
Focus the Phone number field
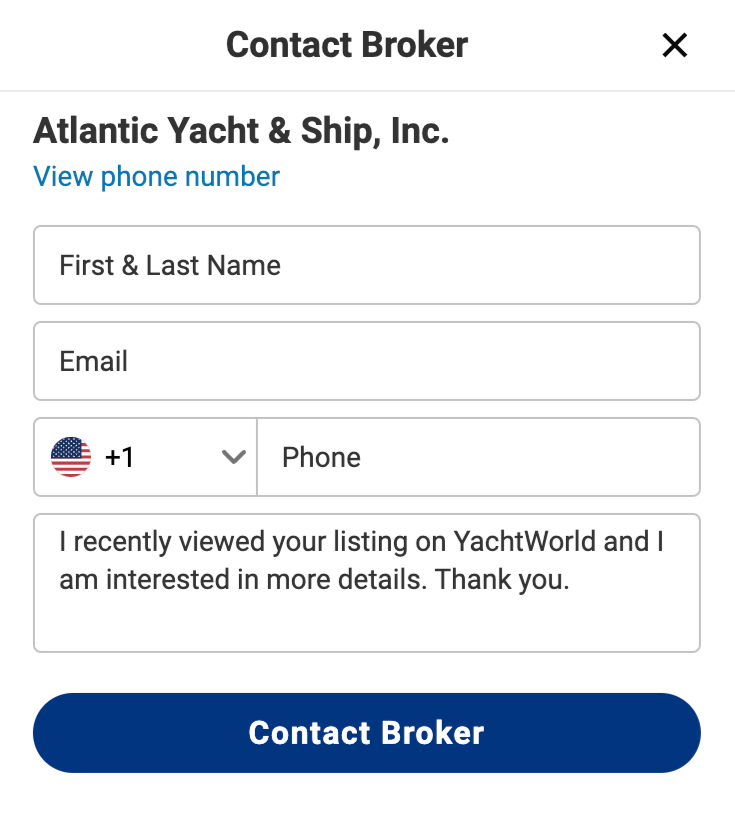[479, 457]
